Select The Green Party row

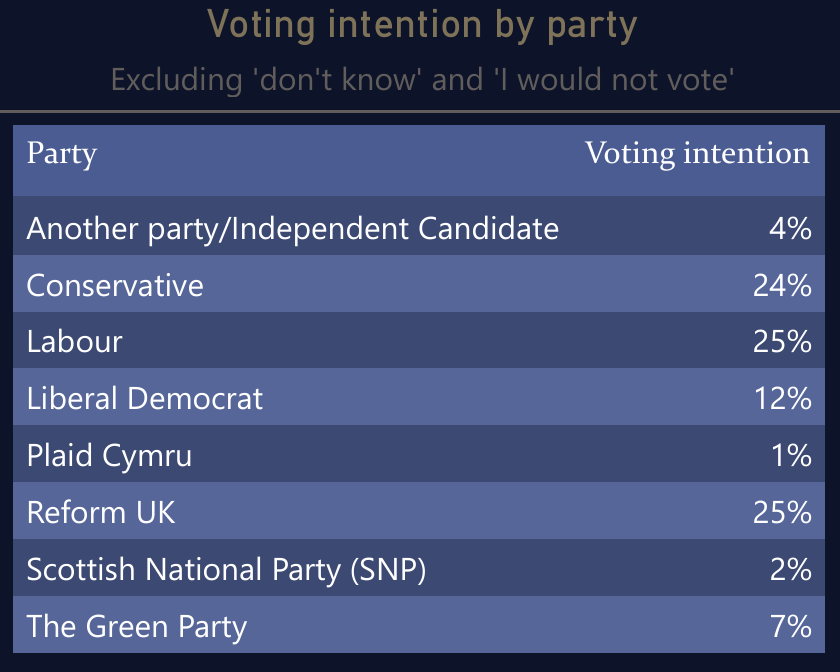pos(419,625)
